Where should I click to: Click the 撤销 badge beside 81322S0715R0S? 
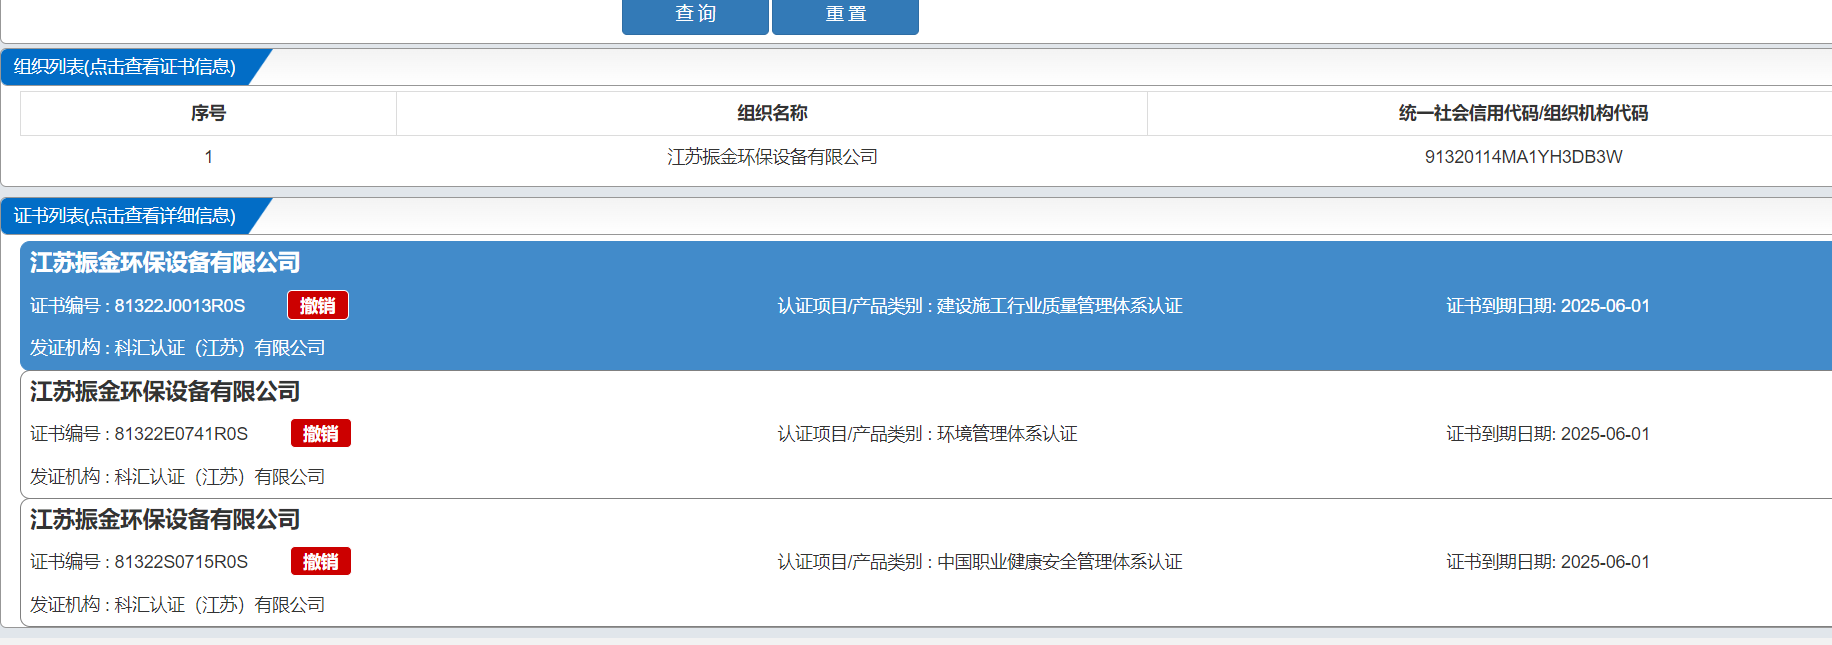(x=321, y=562)
